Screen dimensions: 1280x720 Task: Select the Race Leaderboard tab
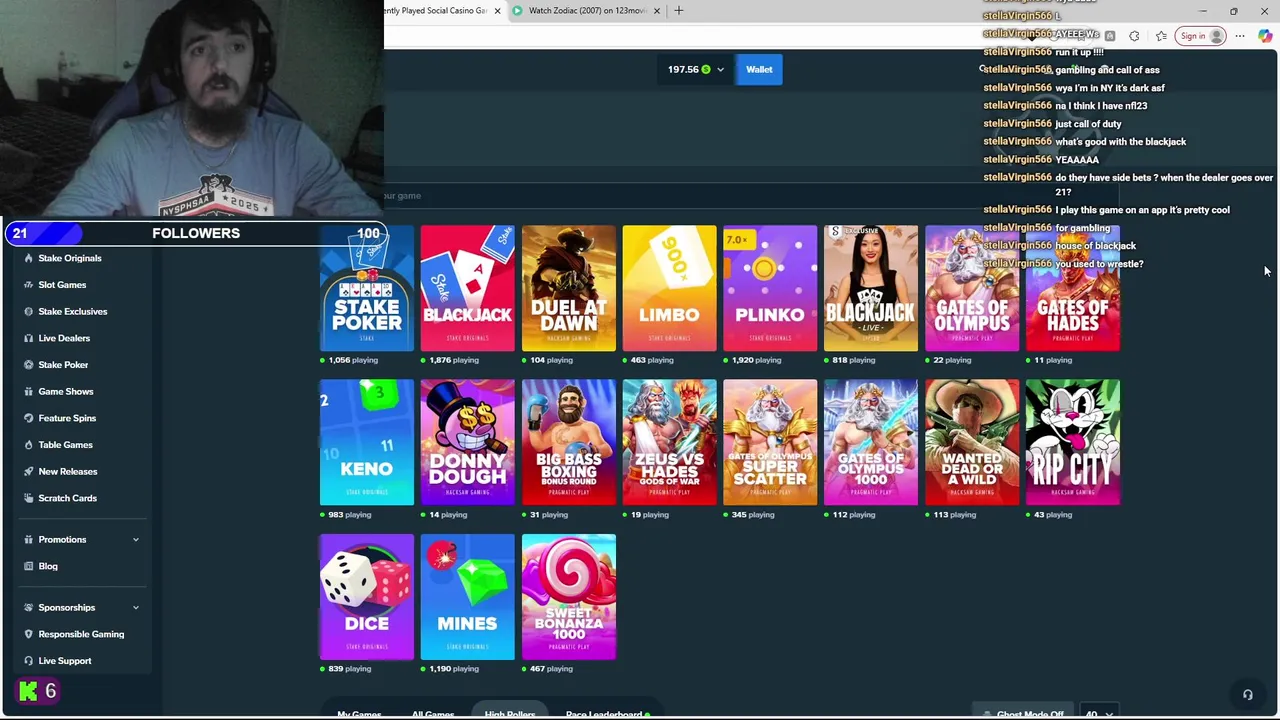pos(608,713)
